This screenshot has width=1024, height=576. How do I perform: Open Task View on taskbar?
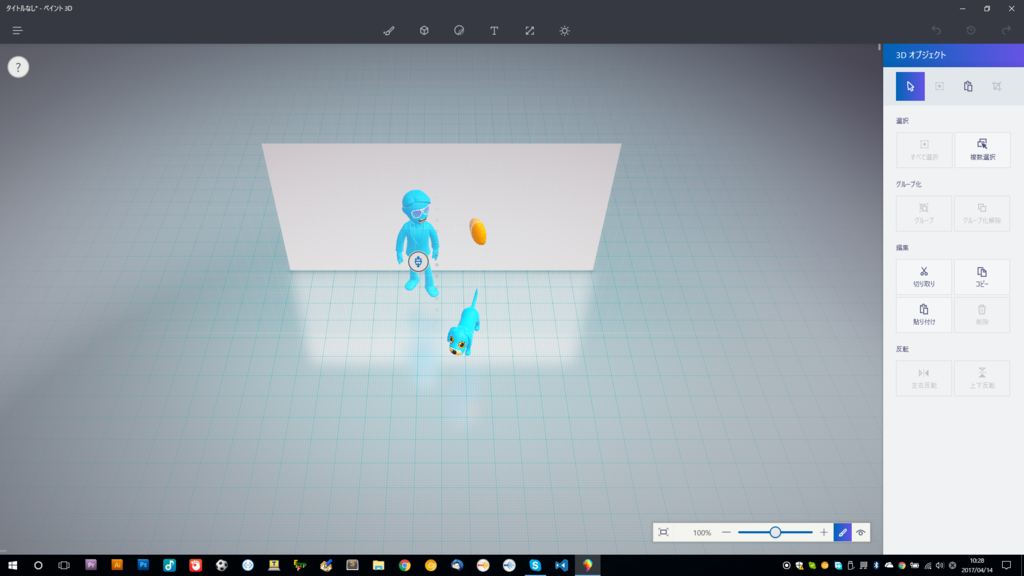coord(64,565)
